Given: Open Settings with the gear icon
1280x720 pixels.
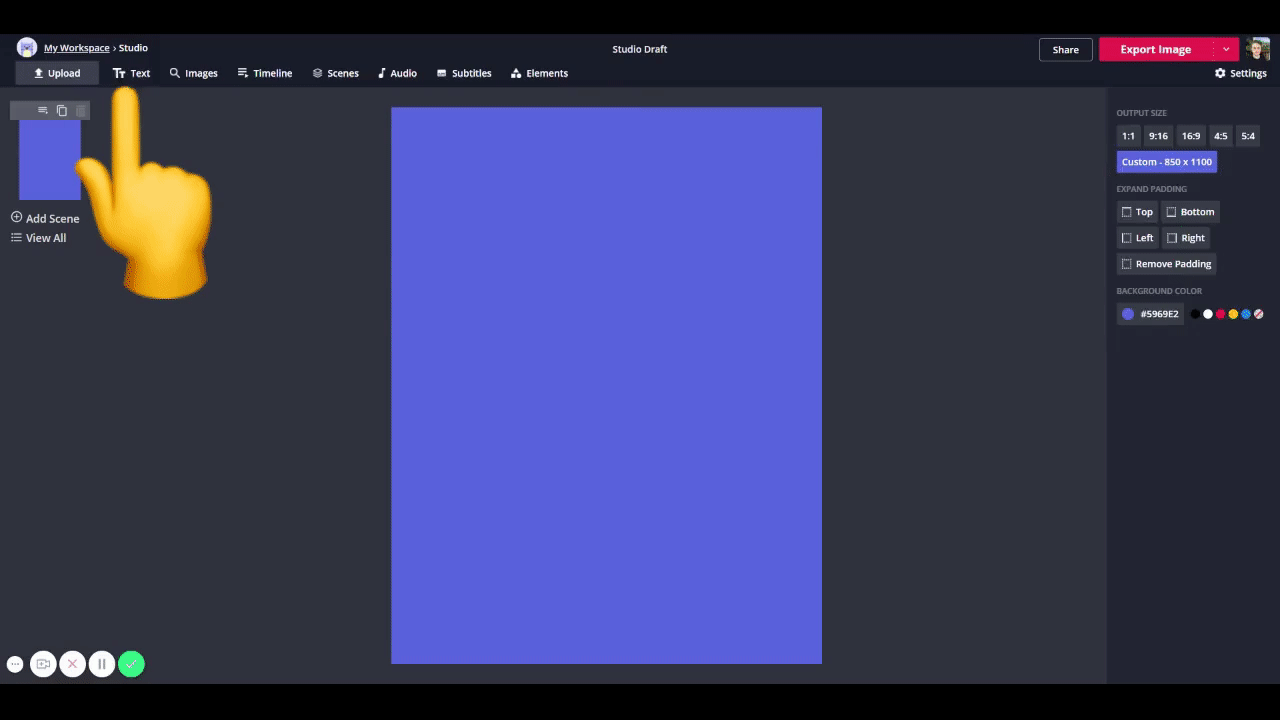Looking at the screenshot, I should click(x=1240, y=73).
